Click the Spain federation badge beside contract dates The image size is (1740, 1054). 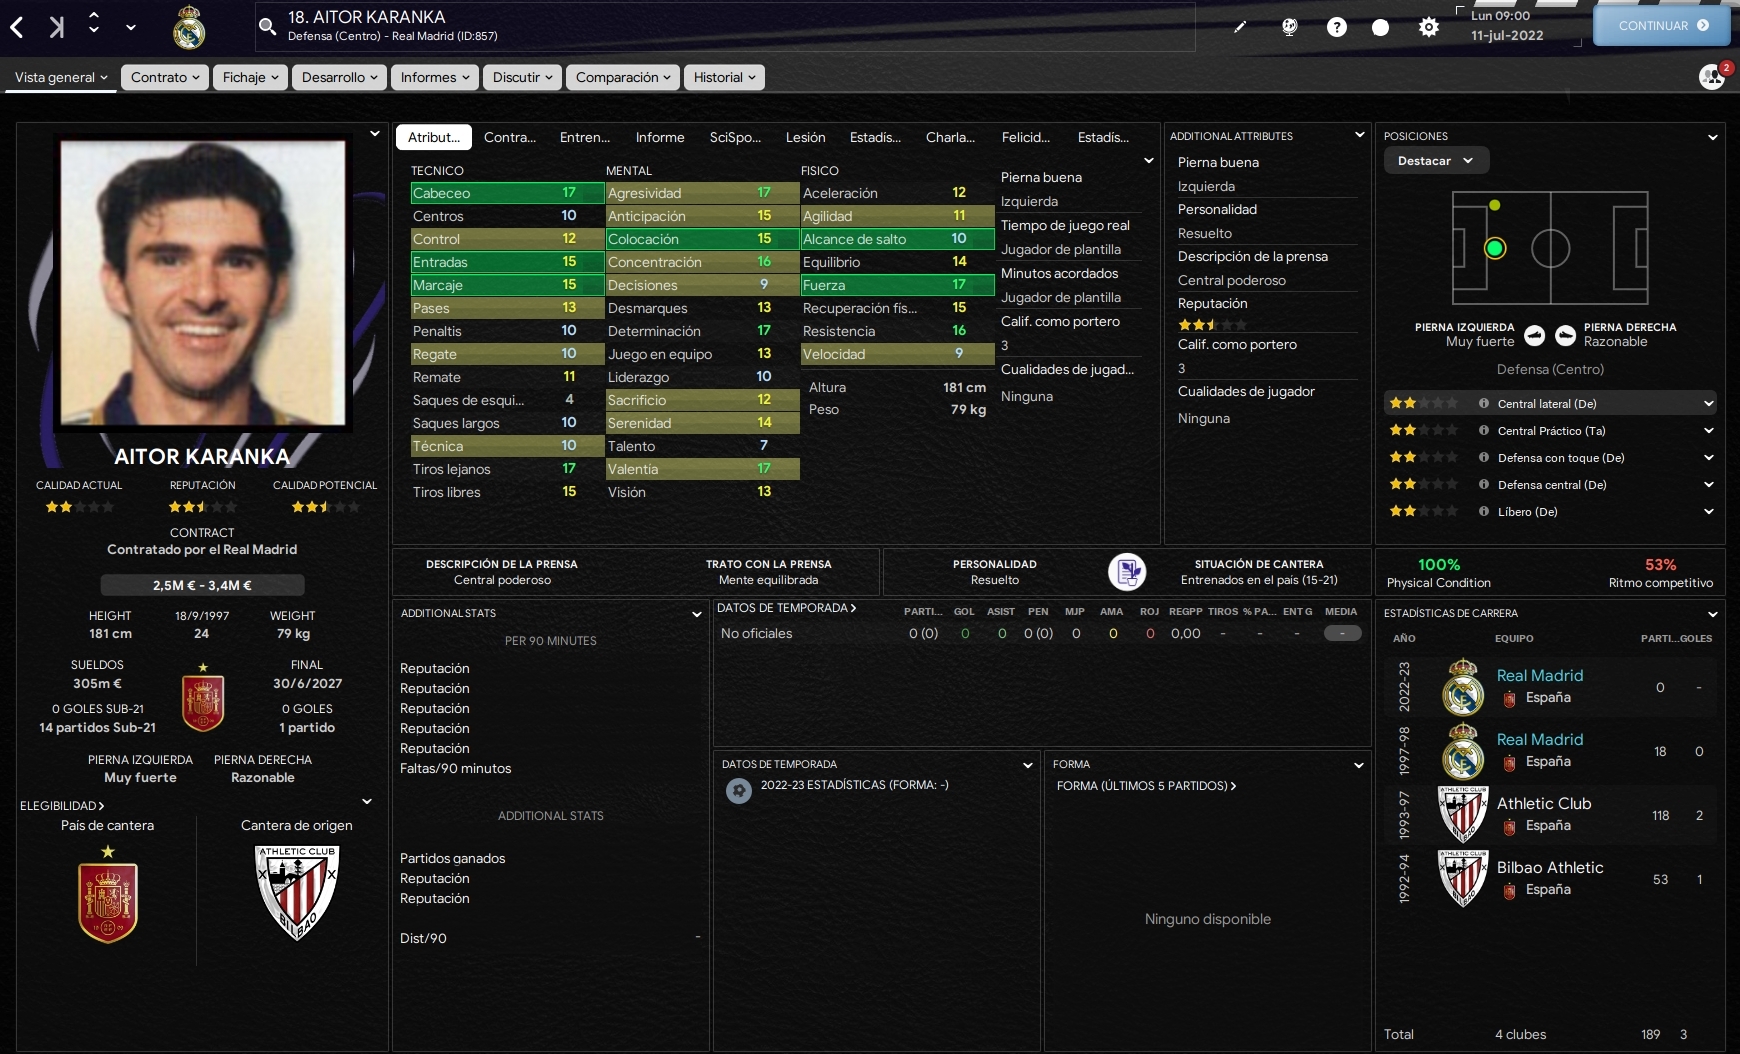pos(203,698)
